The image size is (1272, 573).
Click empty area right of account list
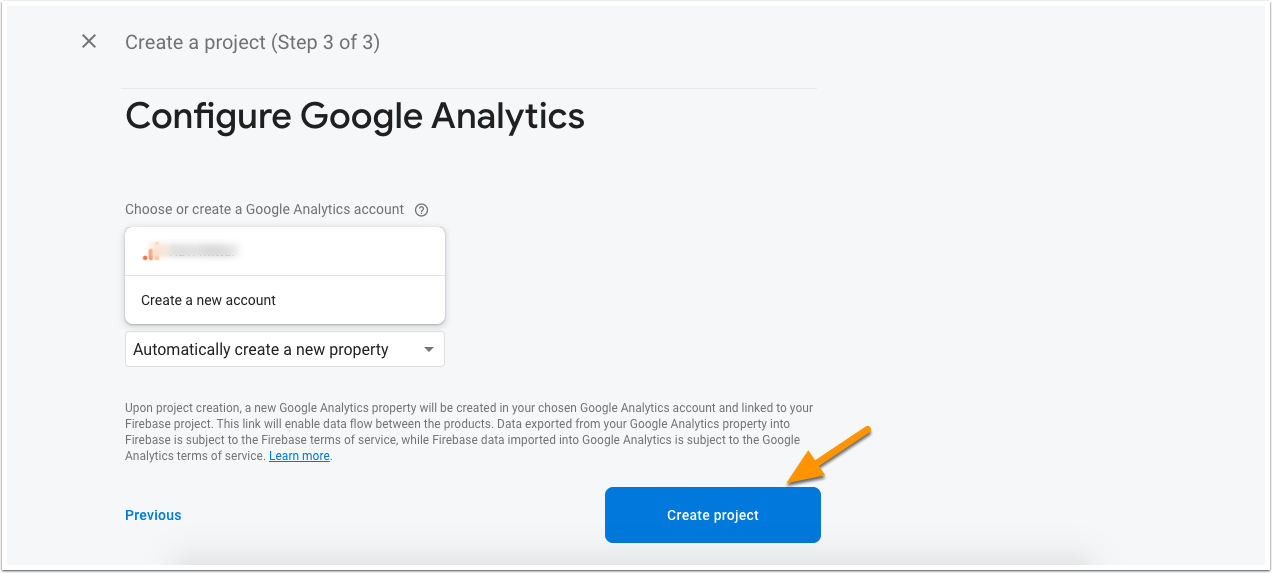(640, 275)
